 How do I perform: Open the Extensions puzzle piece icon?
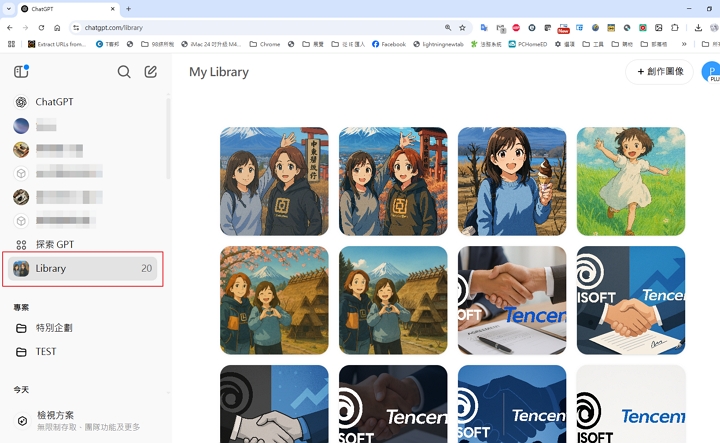[675, 28]
